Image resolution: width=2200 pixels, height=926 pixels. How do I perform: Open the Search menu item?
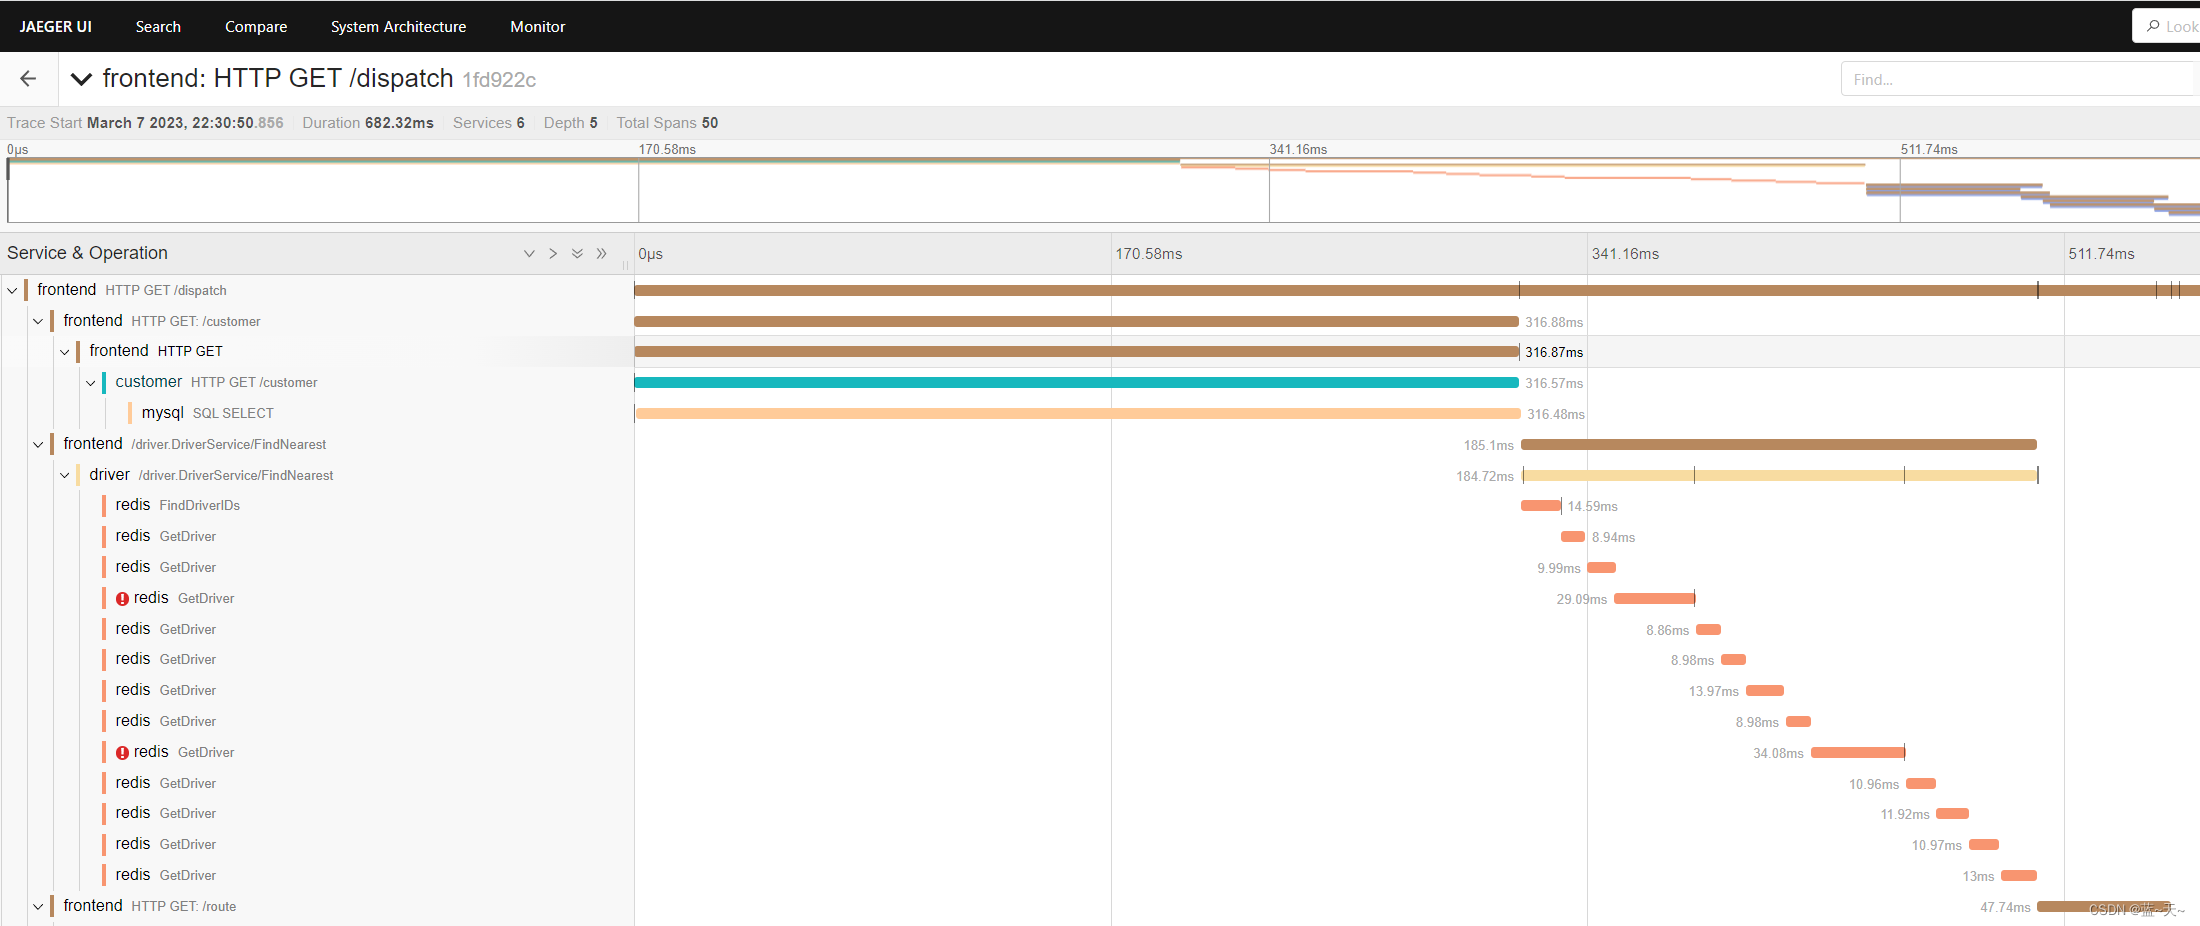tap(158, 26)
